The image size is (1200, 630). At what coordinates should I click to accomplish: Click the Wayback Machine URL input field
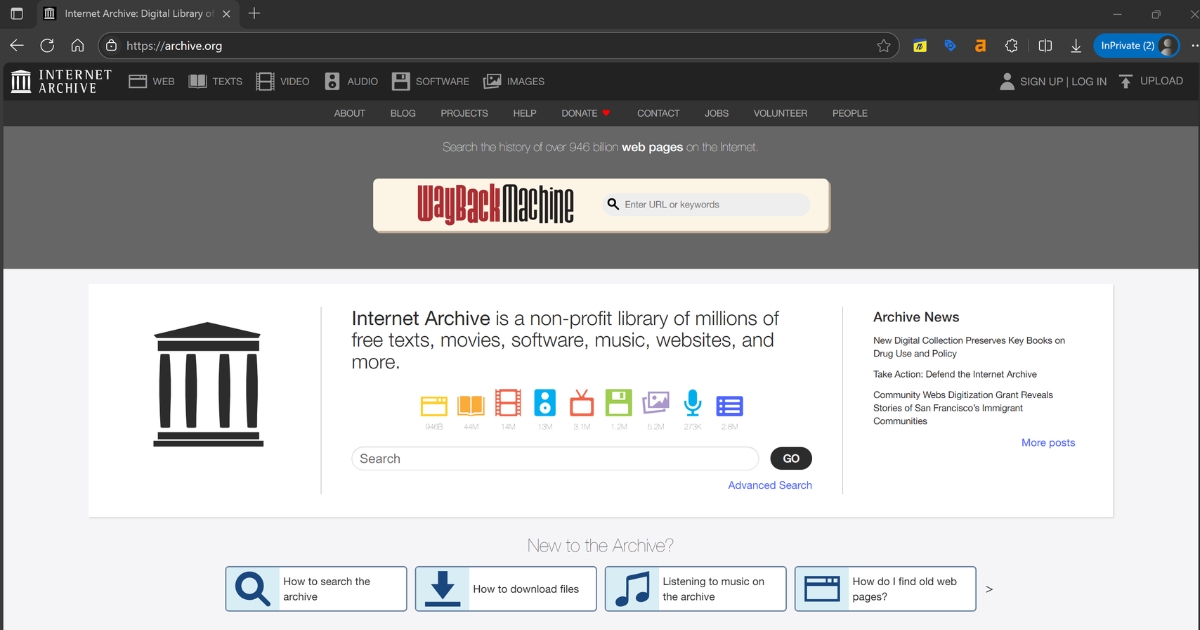[712, 205]
